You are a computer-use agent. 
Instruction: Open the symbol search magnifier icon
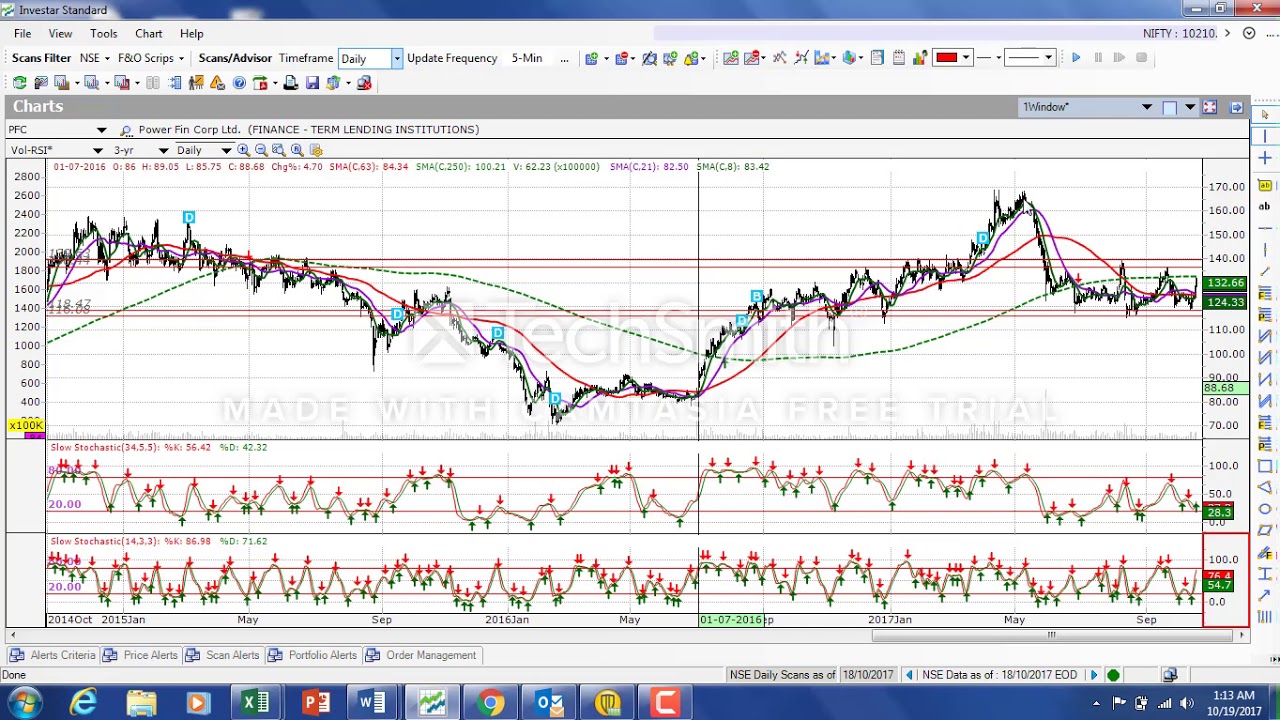(x=126, y=130)
